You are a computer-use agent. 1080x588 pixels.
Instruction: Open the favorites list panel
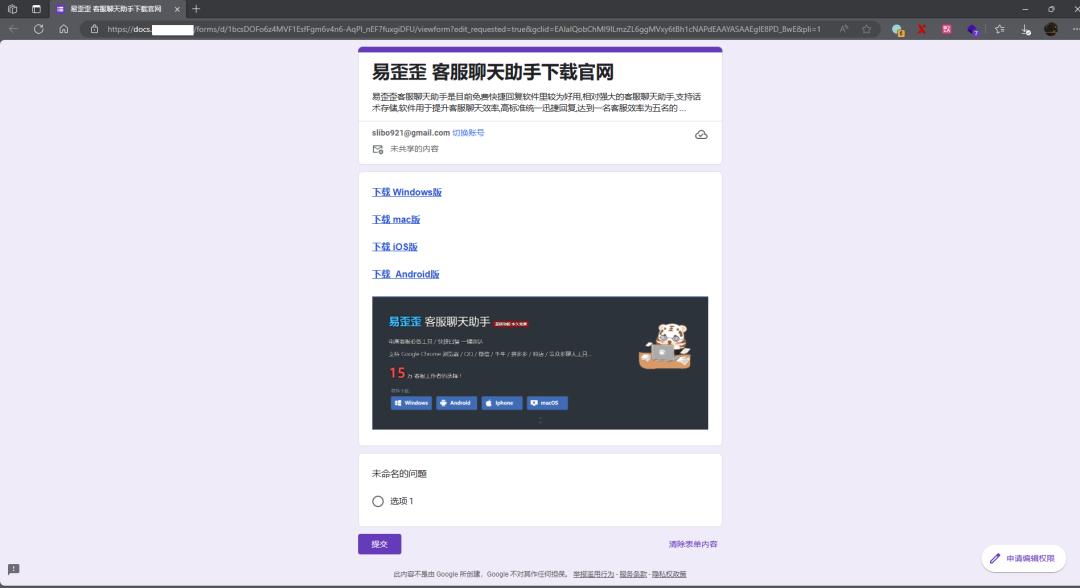click(999, 29)
